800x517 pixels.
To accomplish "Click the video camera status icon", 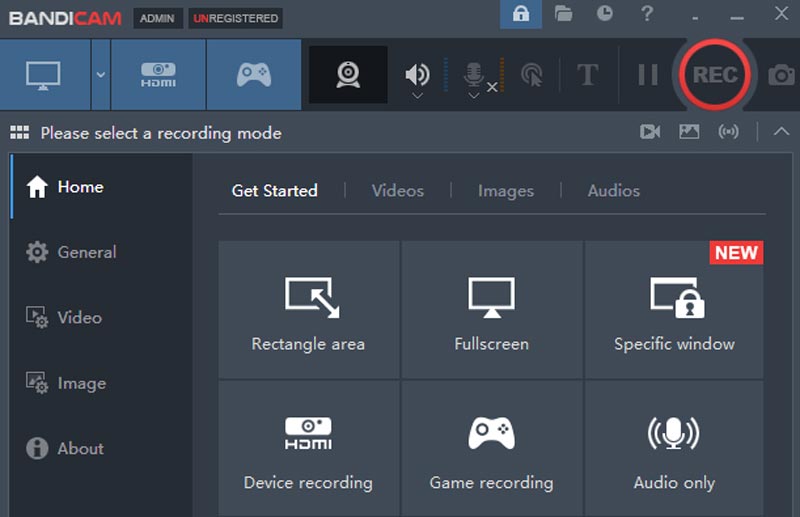I will point(650,132).
